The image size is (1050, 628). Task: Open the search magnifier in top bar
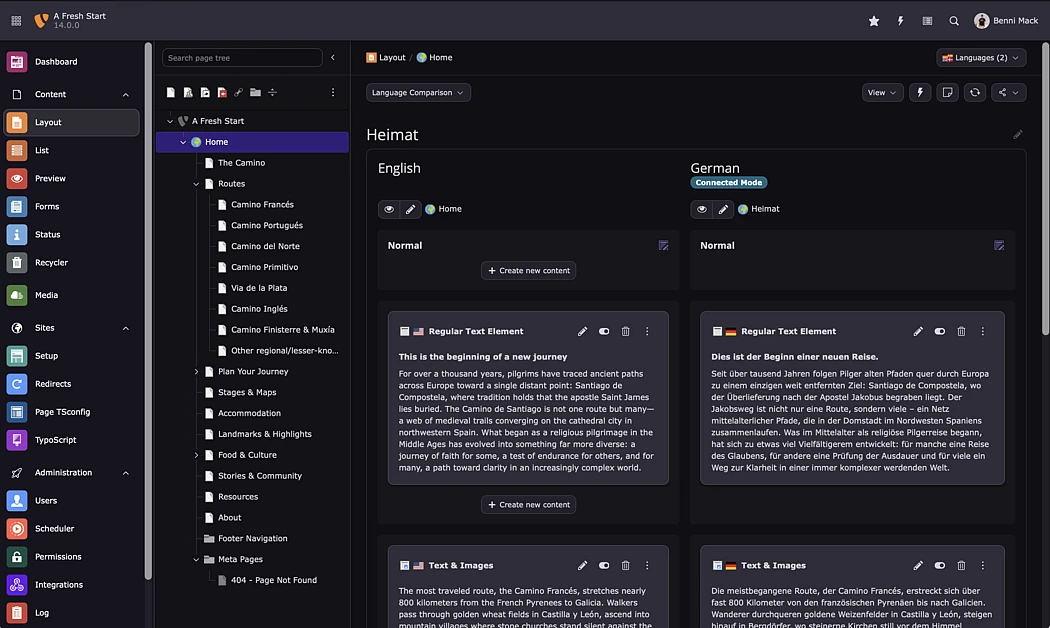click(x=954, y=21)
